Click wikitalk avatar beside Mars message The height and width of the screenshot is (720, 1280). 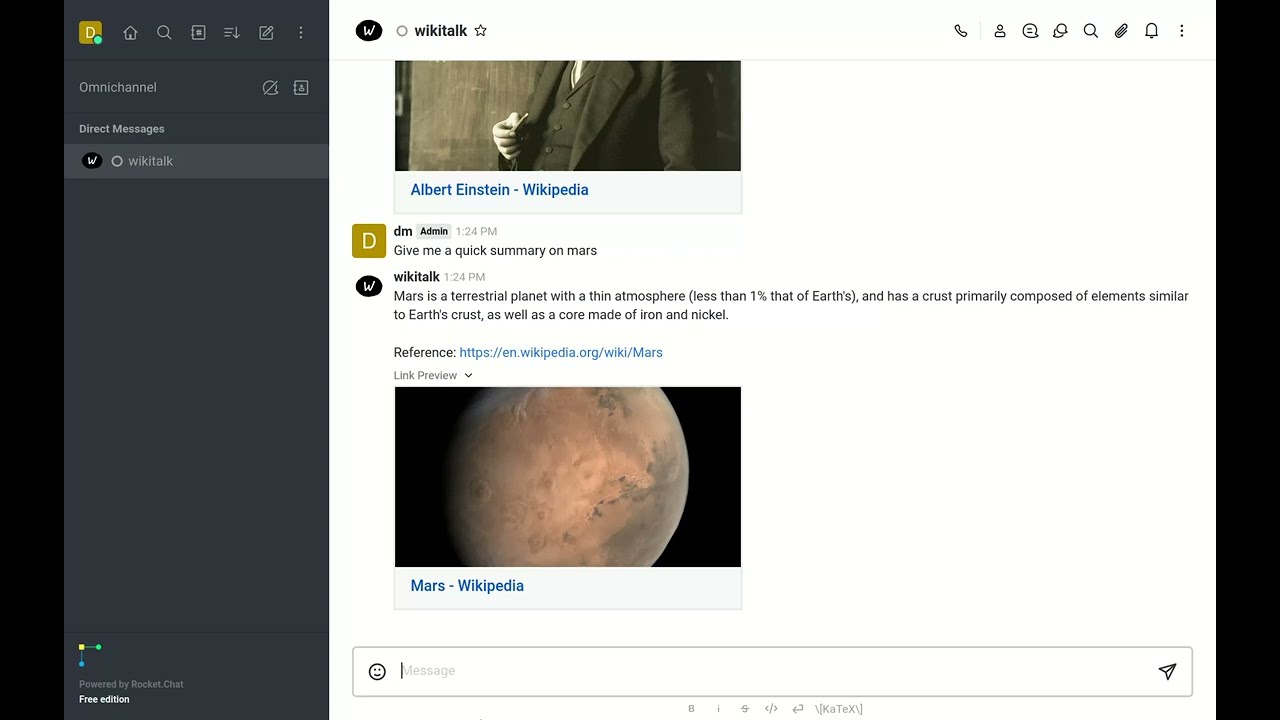point(369,287)
